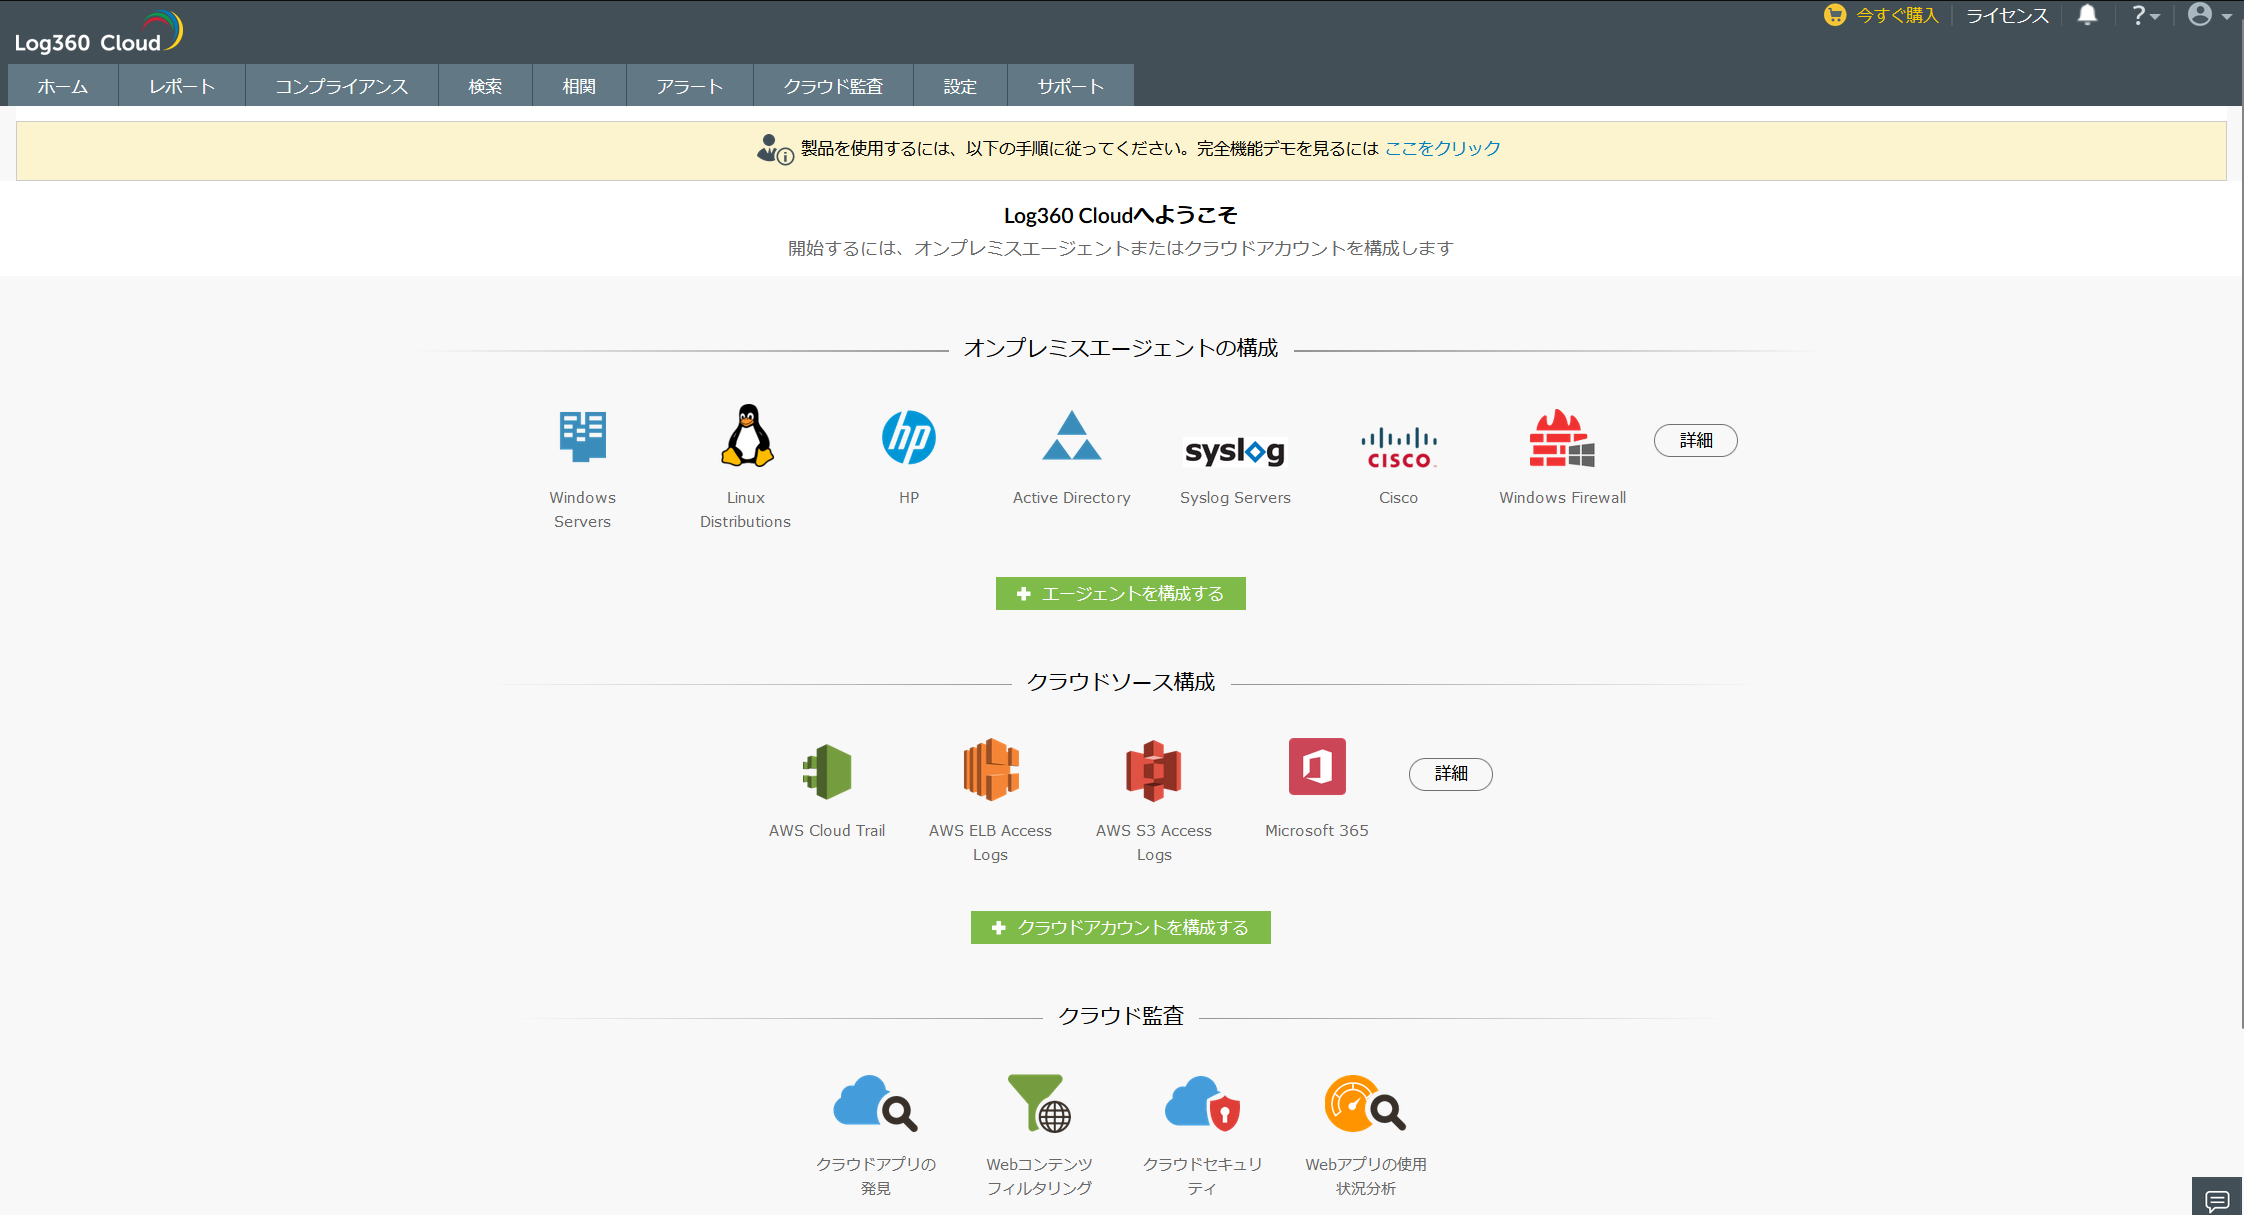Switch to the クラウド監査 tab
This screenshot has width=2244, height=1215.
pos(833,86)
